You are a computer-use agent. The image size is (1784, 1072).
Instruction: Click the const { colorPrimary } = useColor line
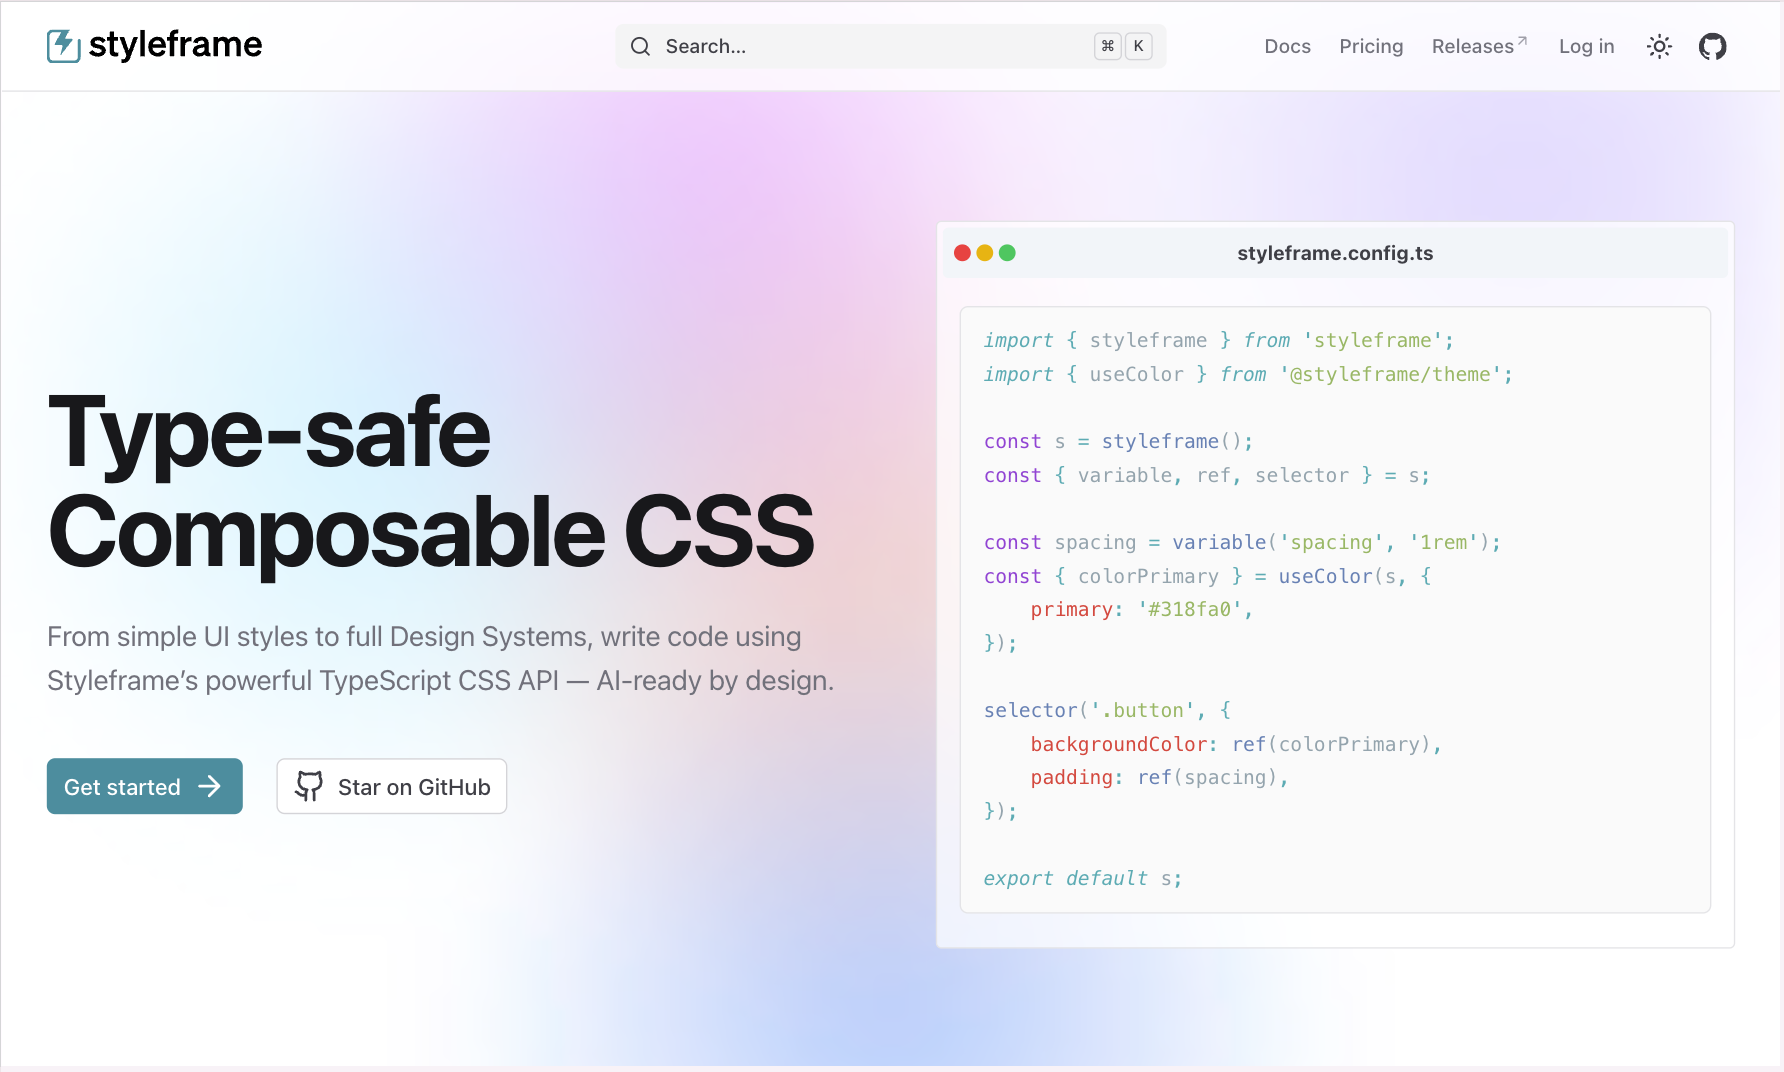[1207, 576]
